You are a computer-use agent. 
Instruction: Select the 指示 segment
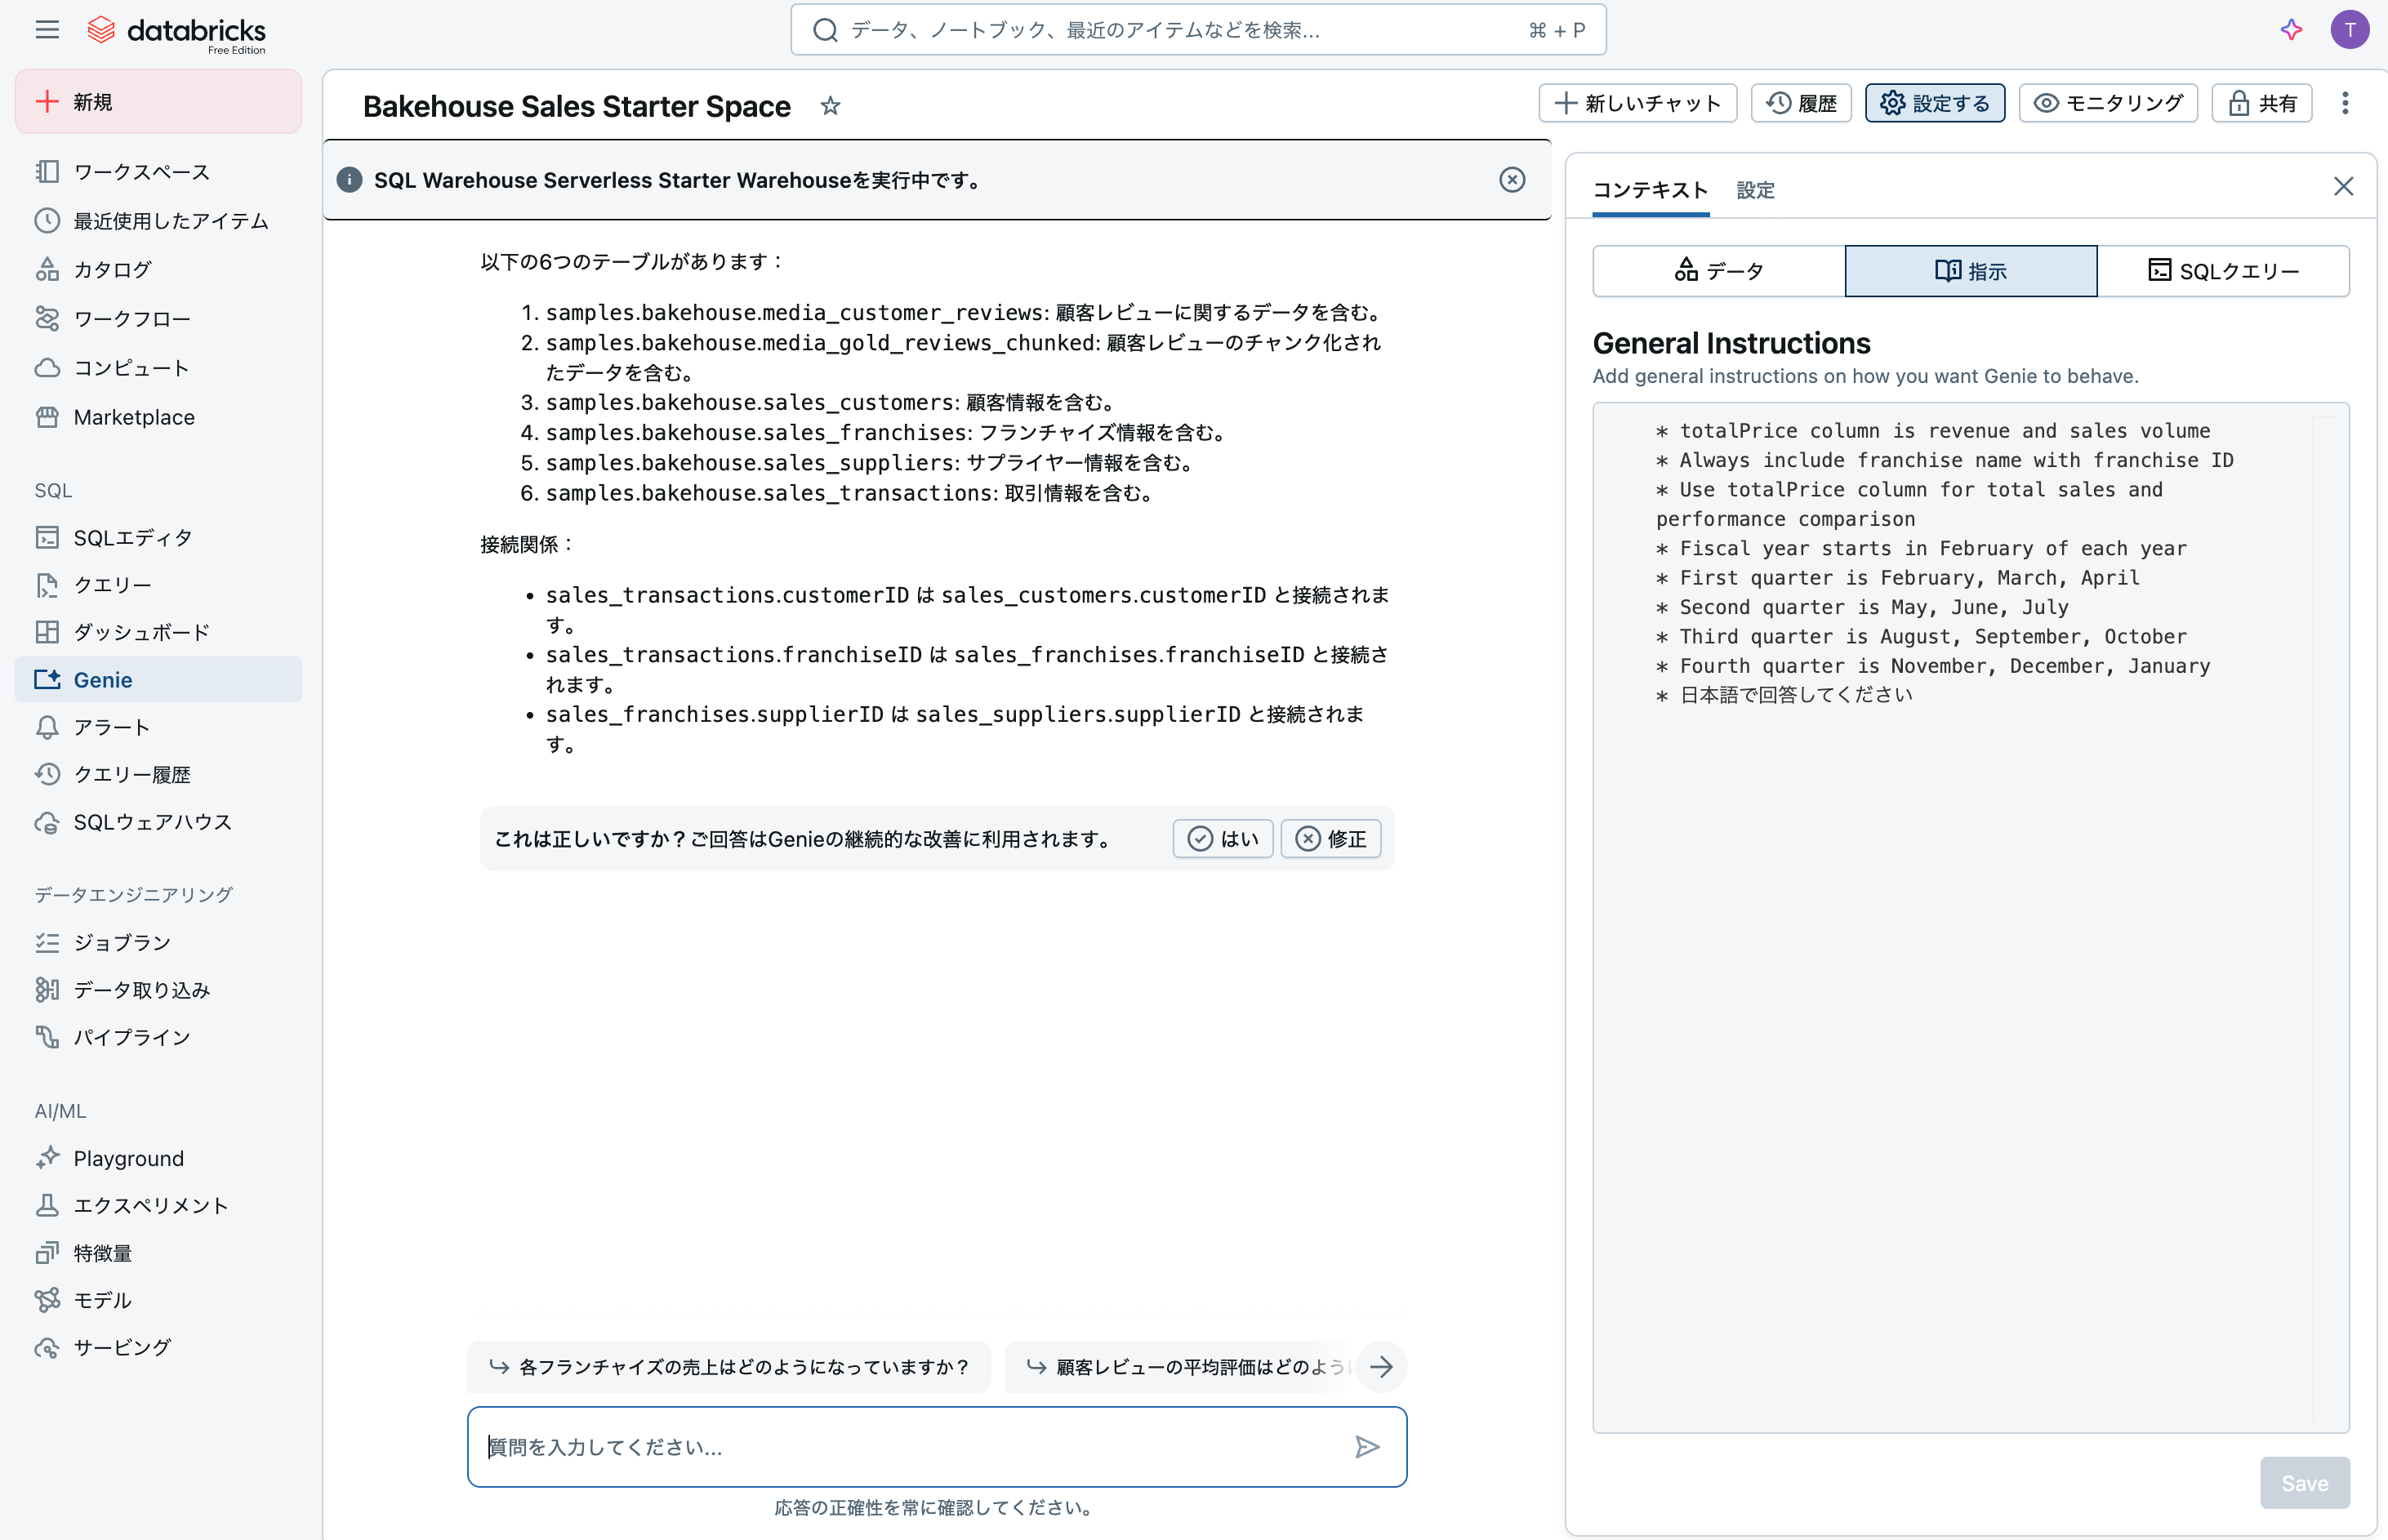(x=1971, y=271)
